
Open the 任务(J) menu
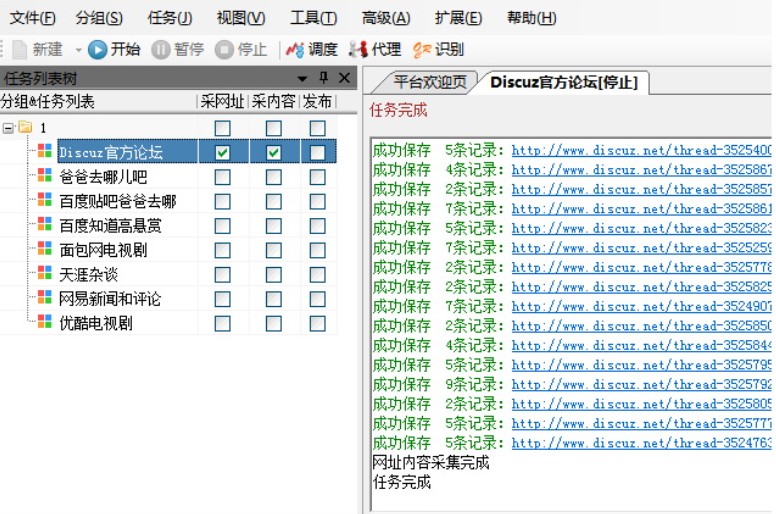[170, 18]
